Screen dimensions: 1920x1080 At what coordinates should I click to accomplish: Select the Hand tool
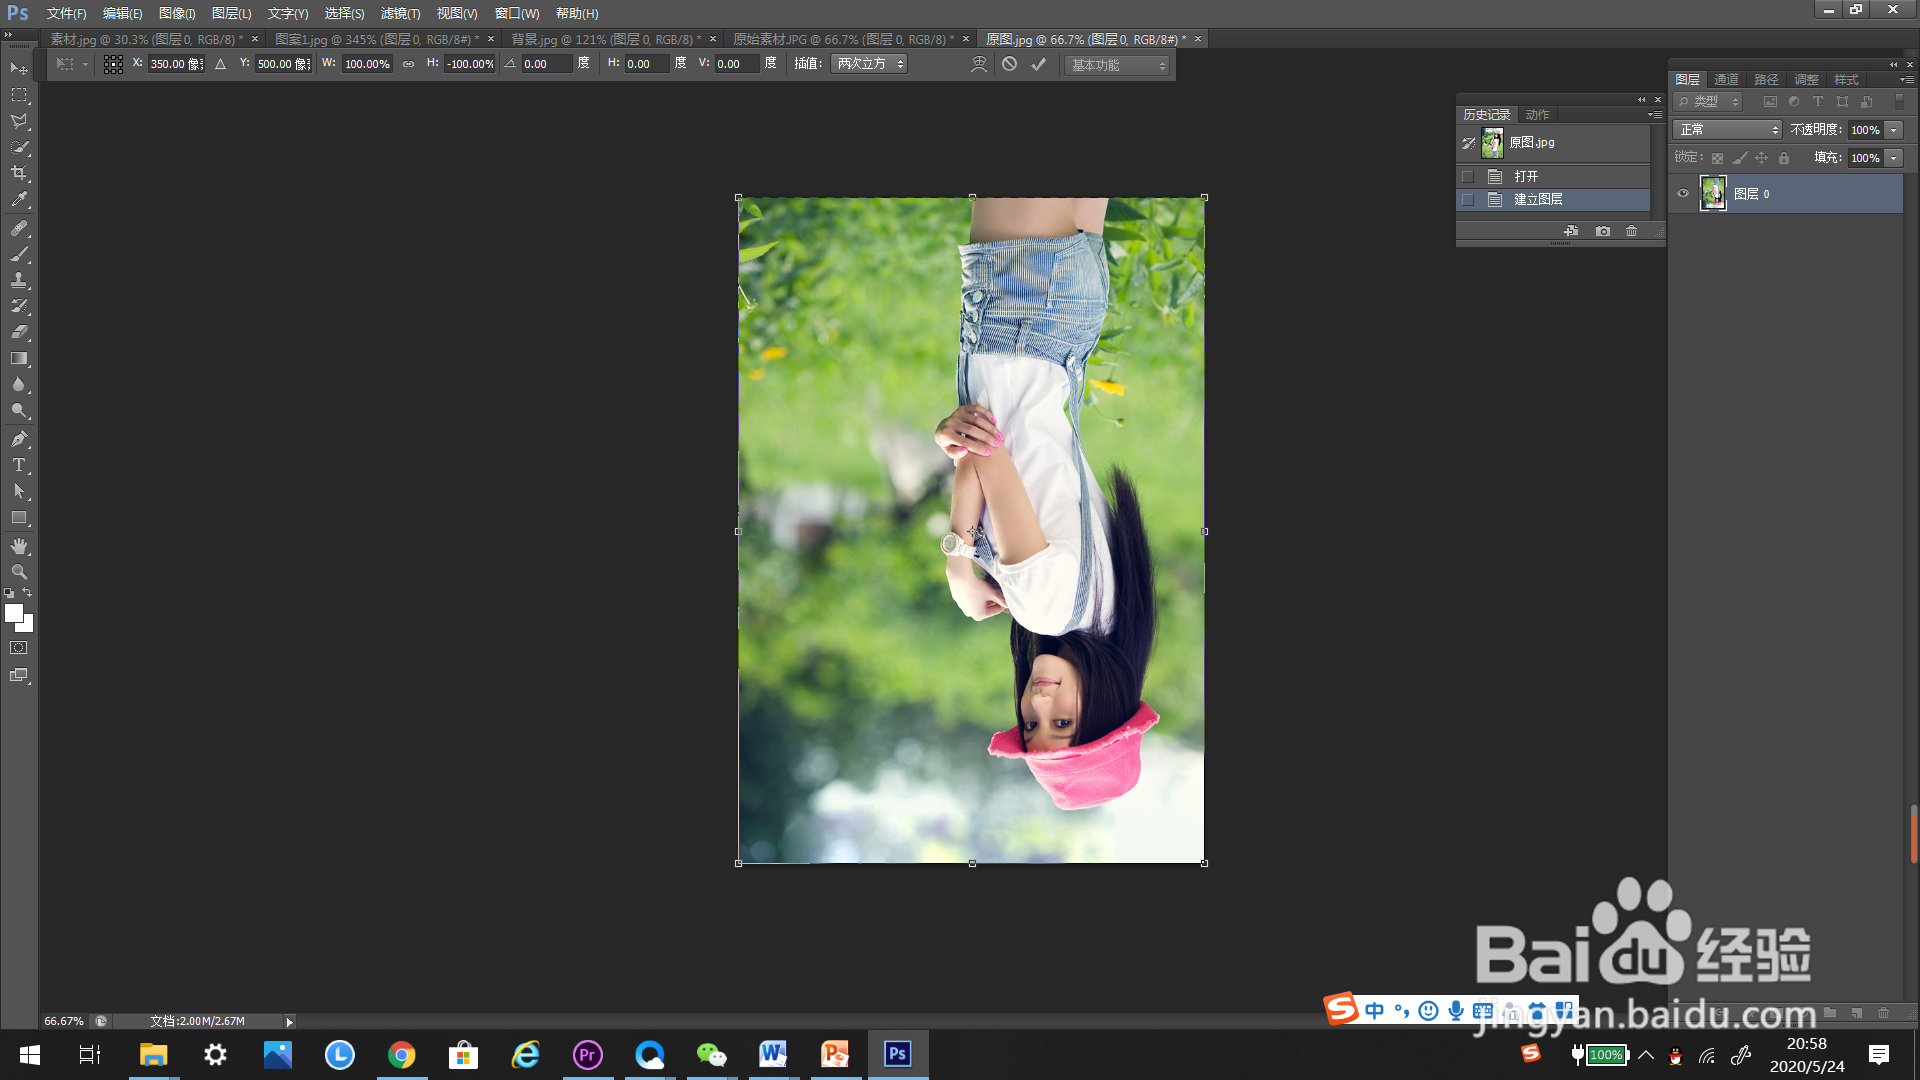tap(19, 546)
